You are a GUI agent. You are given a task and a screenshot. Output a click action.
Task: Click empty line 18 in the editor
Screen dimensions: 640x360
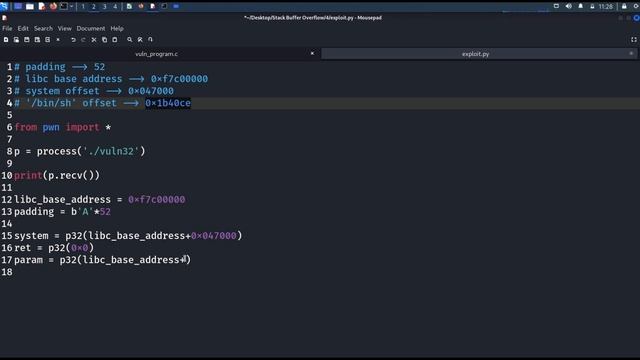pos(327,272)
